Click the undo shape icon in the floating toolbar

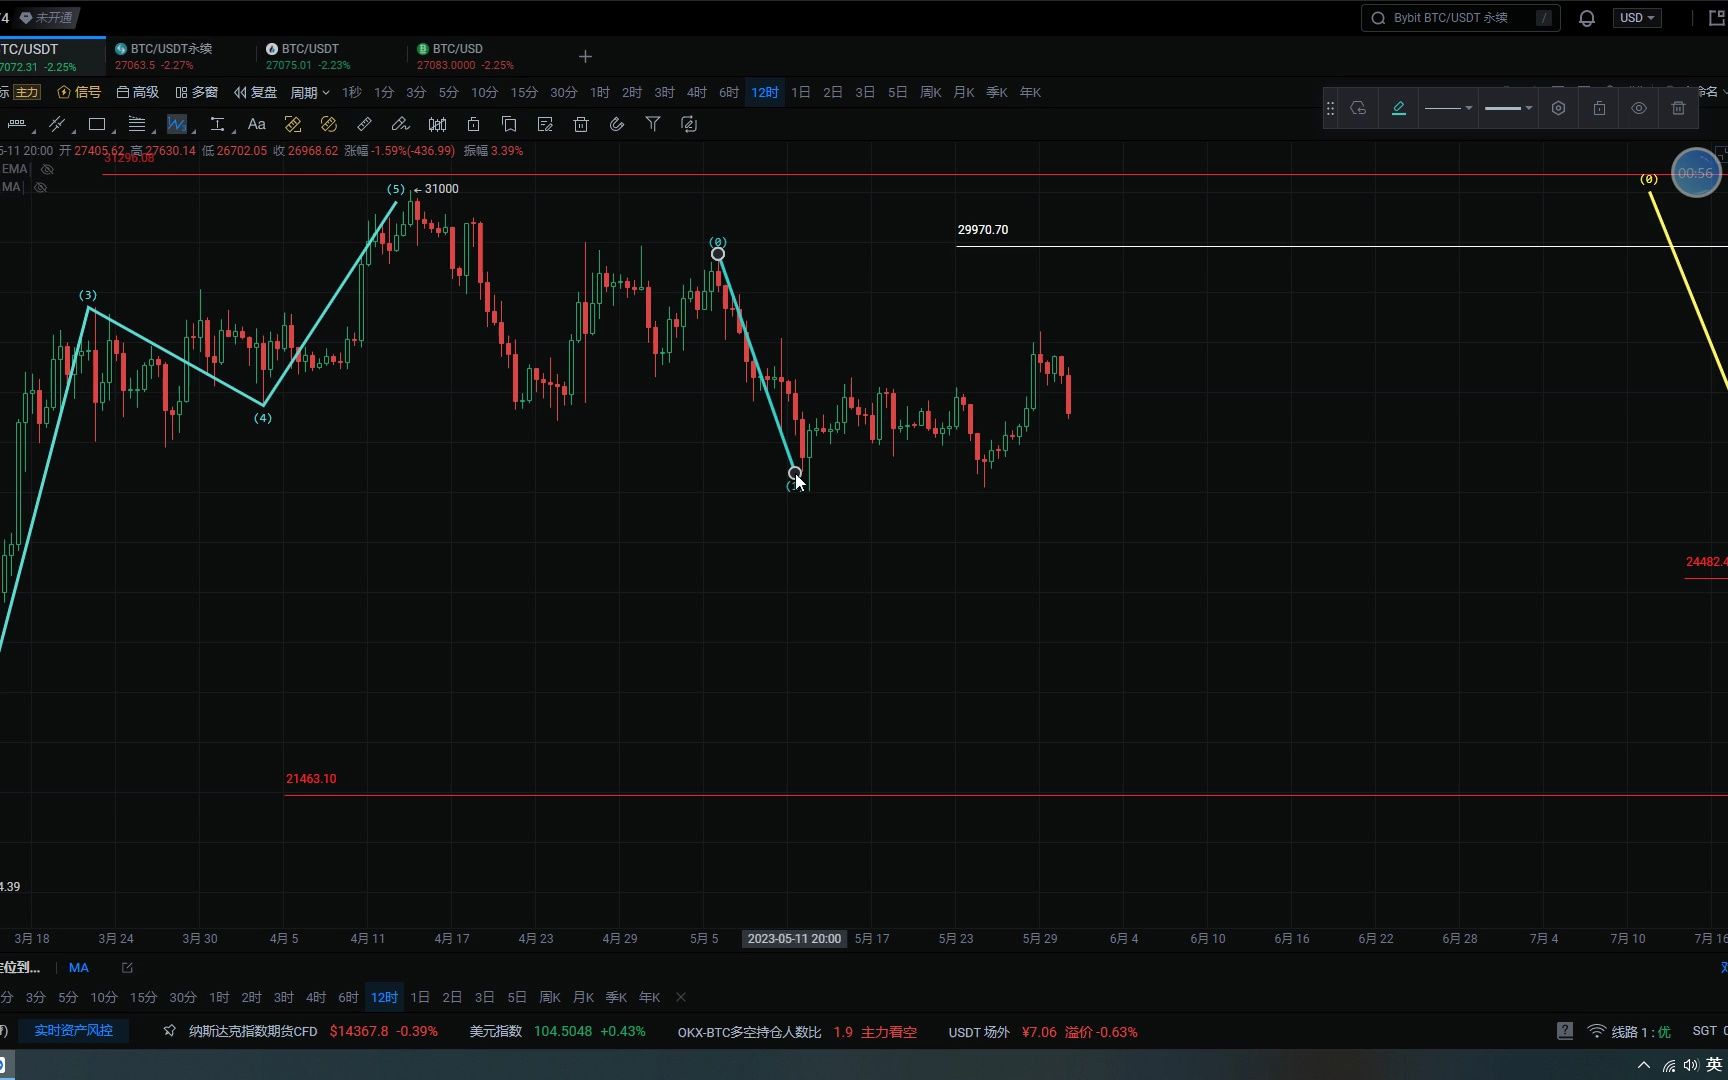1358,108
